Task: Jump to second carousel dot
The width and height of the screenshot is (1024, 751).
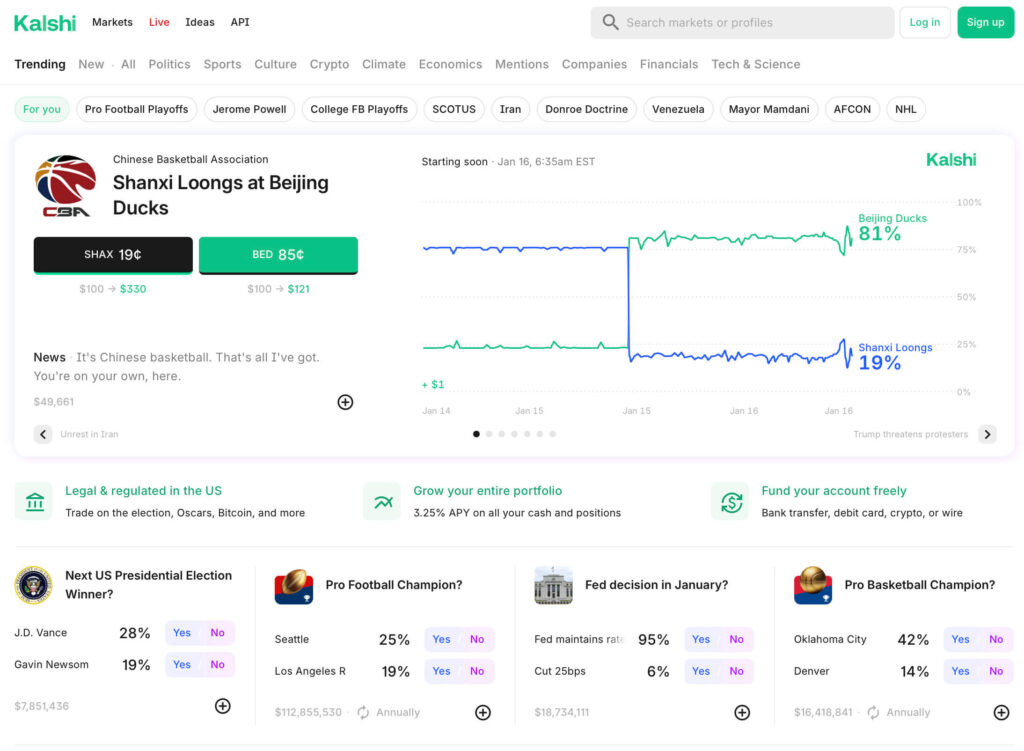Action: (x=489, y=434)
